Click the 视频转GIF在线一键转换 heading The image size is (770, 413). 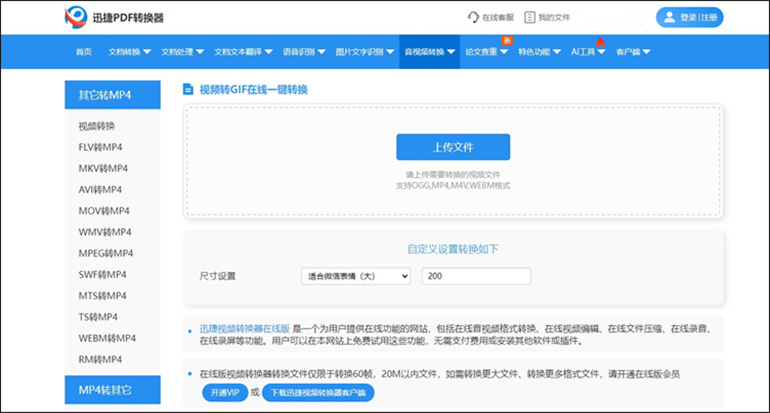(x=253, y=89)
